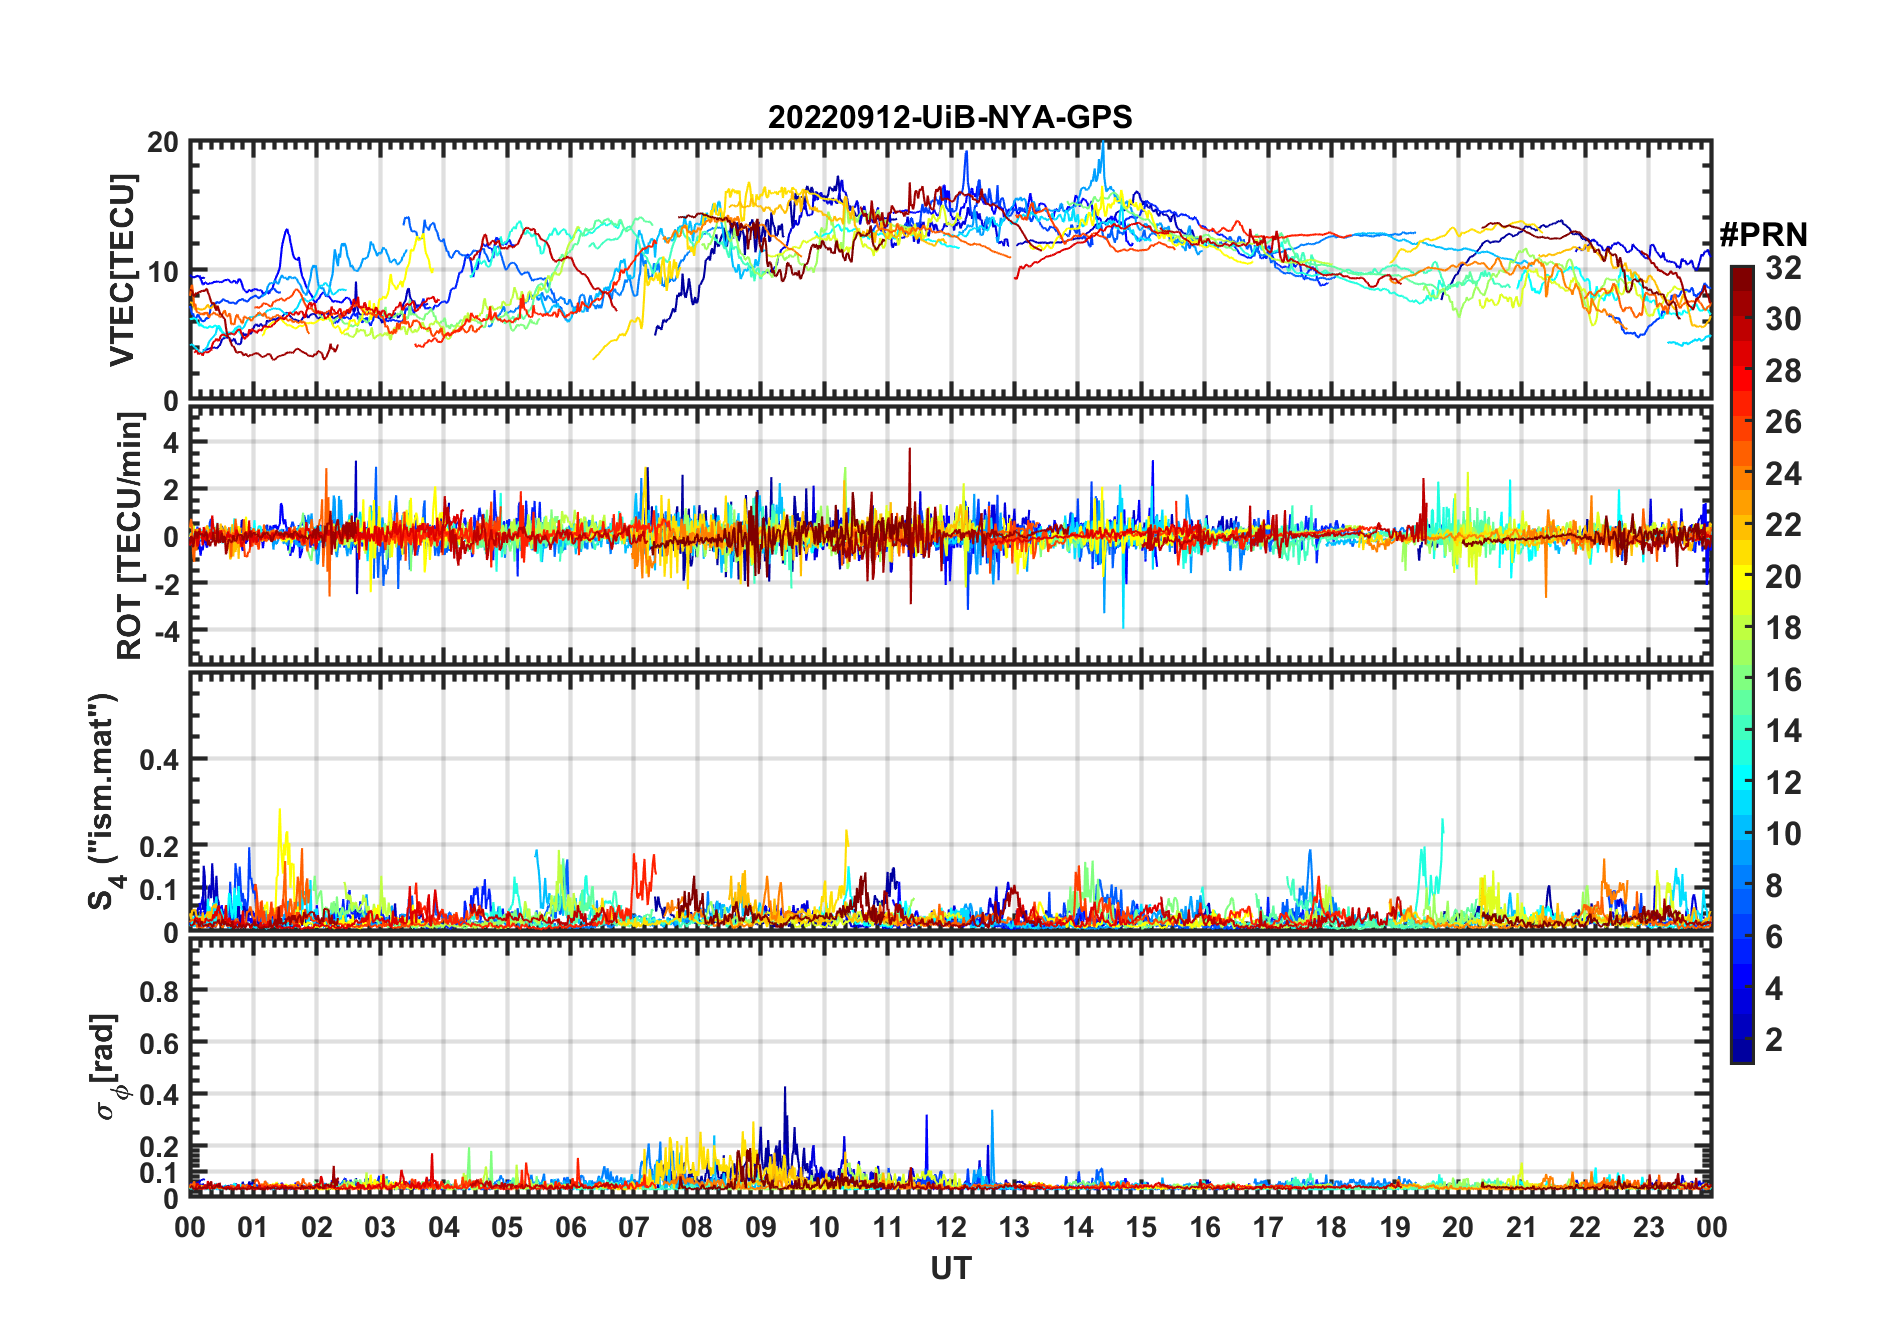Click the 32 label on the colorbar
Image resolution: width=1902 pixels, height=1330 pixels.
coord(1783,267)
